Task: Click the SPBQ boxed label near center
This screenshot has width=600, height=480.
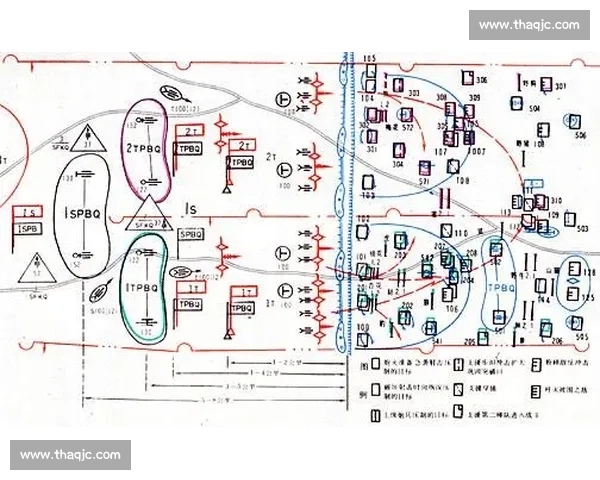Action: [x=193, y=233]
